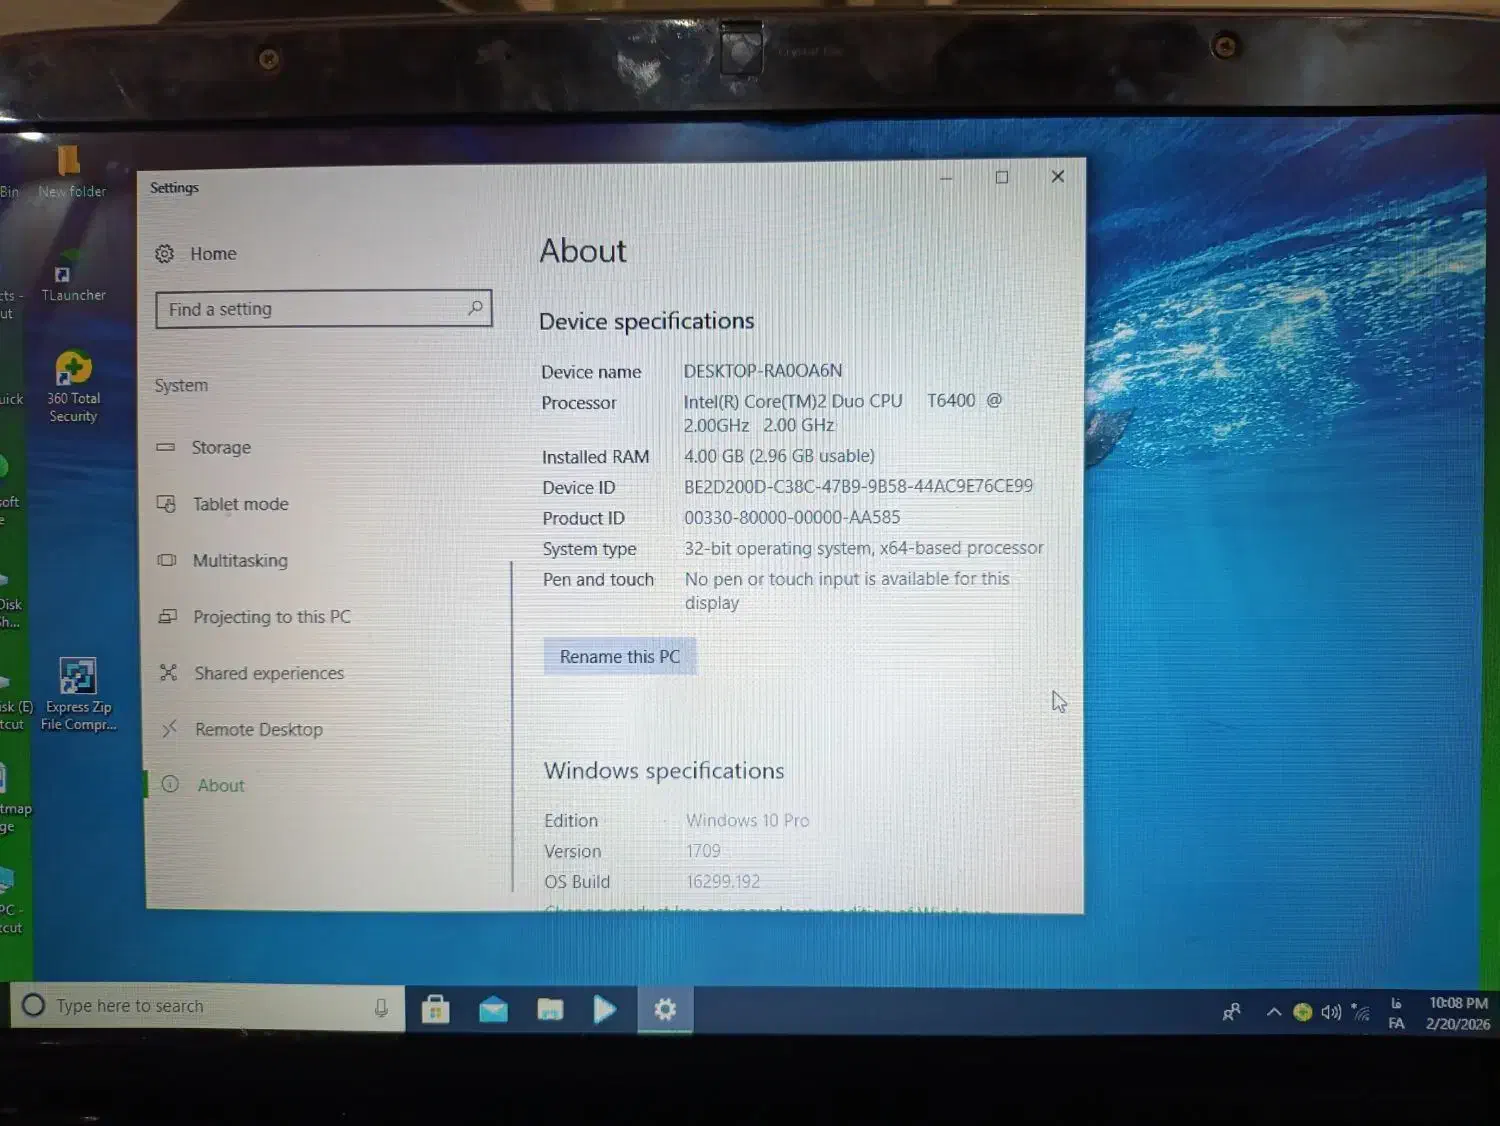Open the Mail app from the taskbar
The image size is (1500, 1126).
493,1010
